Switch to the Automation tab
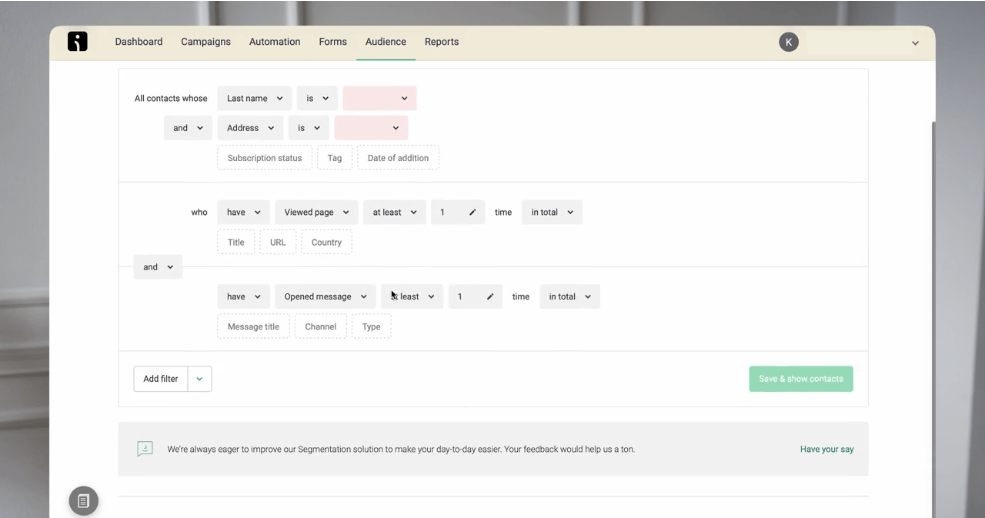985x518 pixels. 275,41
